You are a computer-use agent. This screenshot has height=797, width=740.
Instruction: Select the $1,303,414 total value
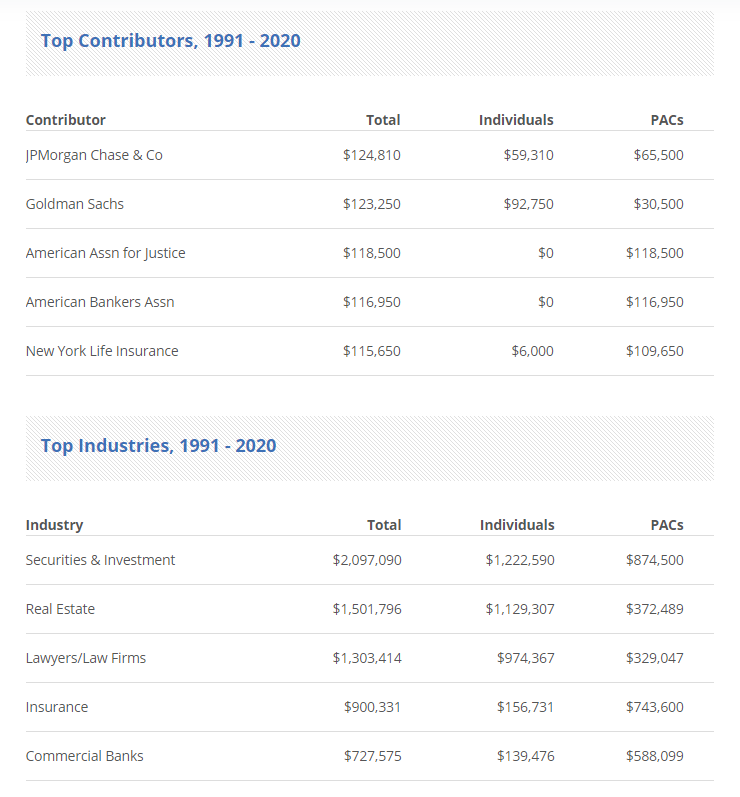coord(367,658)
